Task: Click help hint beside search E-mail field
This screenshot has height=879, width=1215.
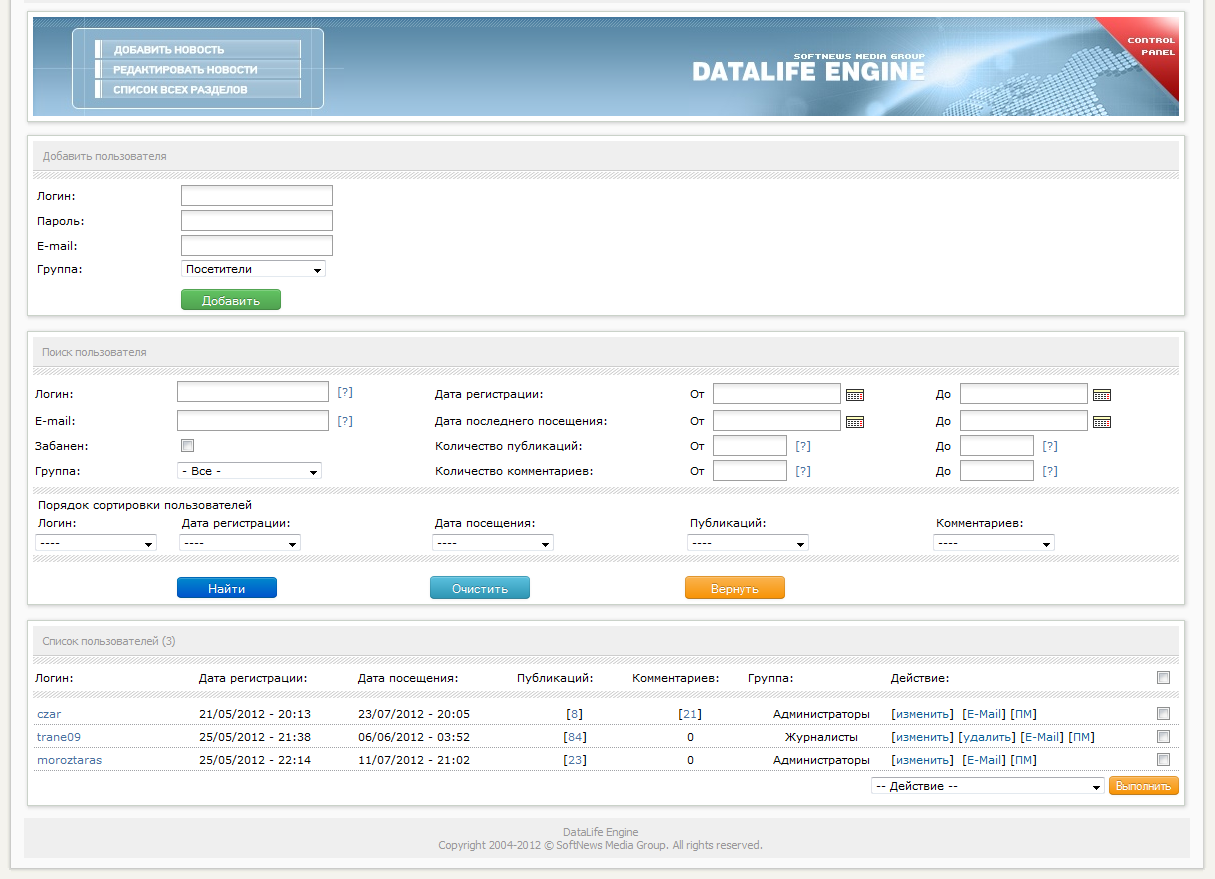Action: pyautogui.click(x=345, y=421)
